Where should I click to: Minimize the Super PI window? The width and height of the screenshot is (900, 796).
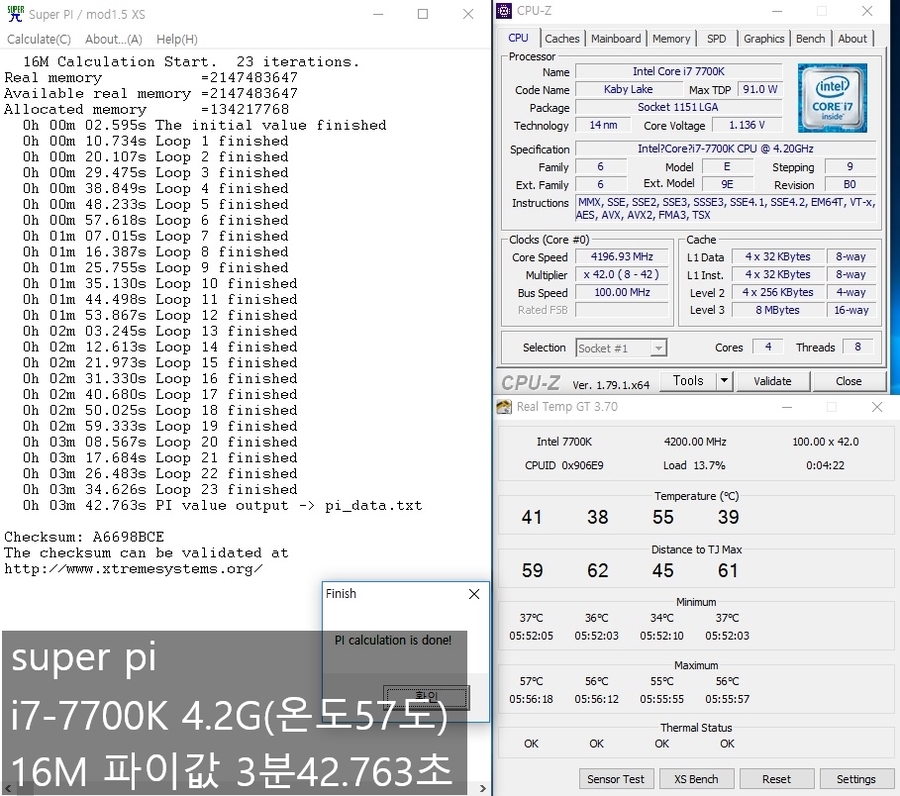point(378,14)
